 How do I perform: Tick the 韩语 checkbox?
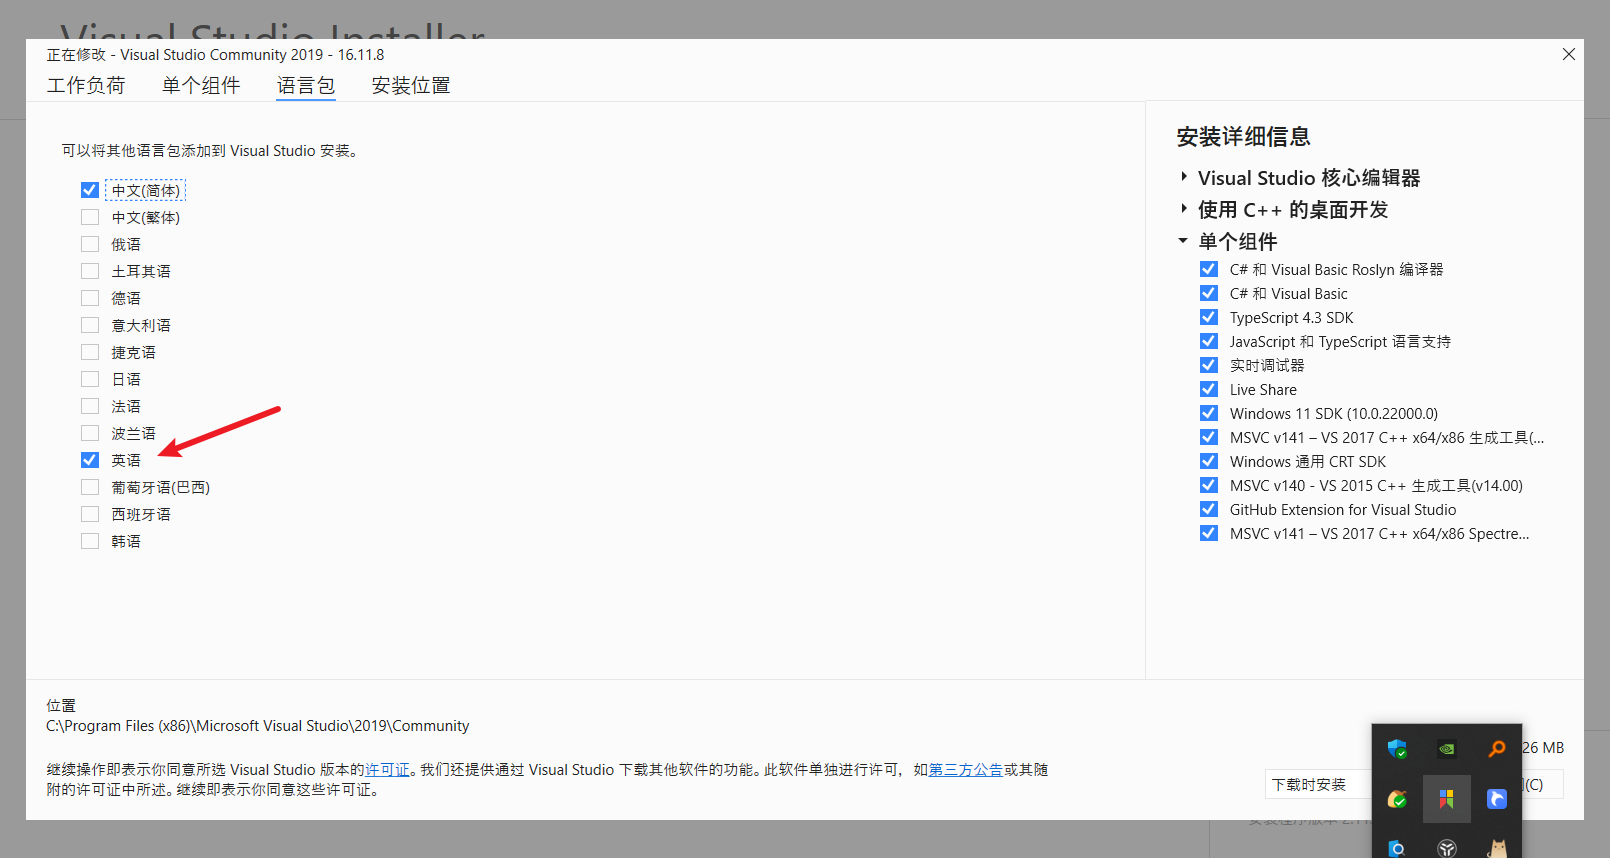(x=90, y=541)
